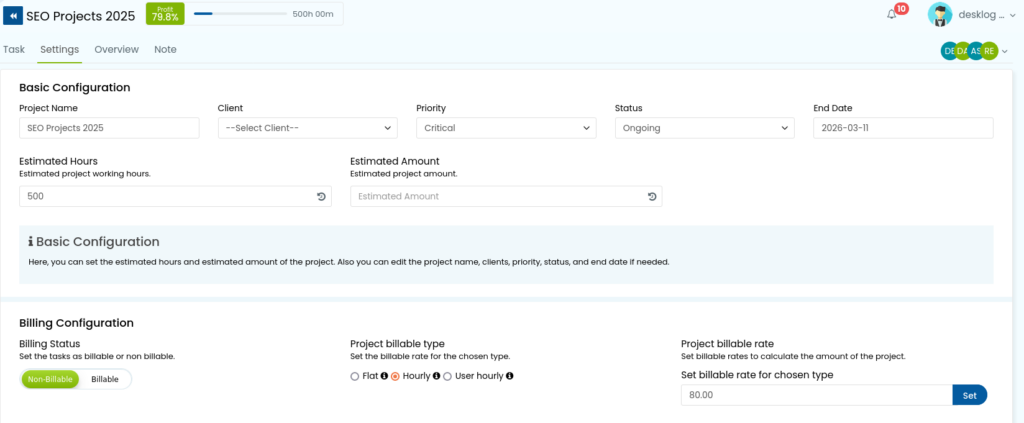Click the End Date input field
Viewport: 1024px width, 423px height.
coord(903,128)
